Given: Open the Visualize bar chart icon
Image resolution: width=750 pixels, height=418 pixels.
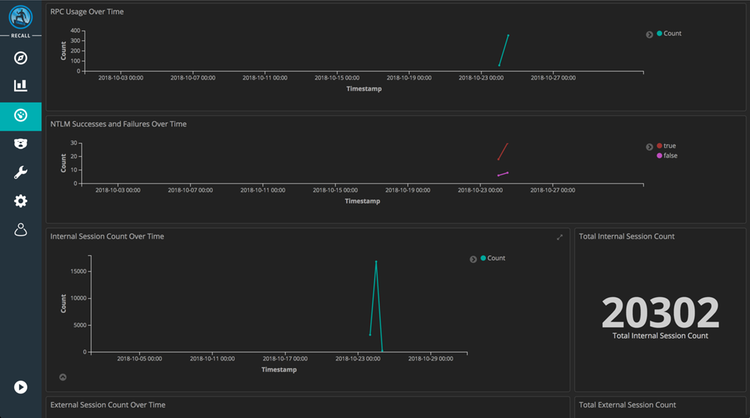Looking at the screenshot, I should 20,86.
